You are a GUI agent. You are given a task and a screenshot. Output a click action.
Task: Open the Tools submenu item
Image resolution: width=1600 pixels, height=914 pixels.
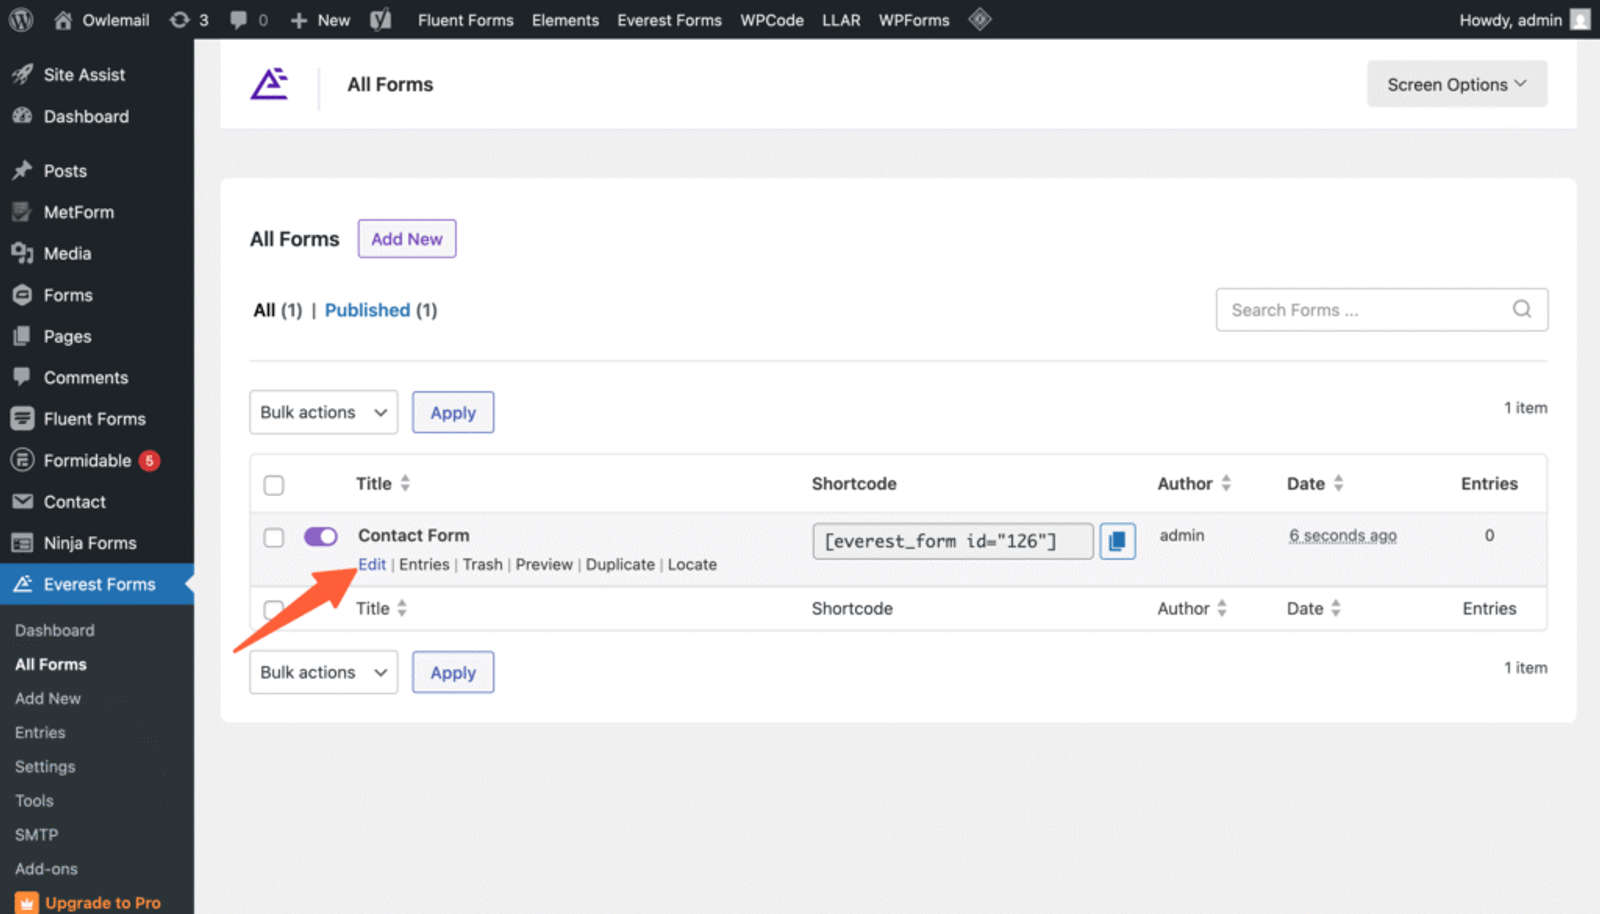click(34, 800)
